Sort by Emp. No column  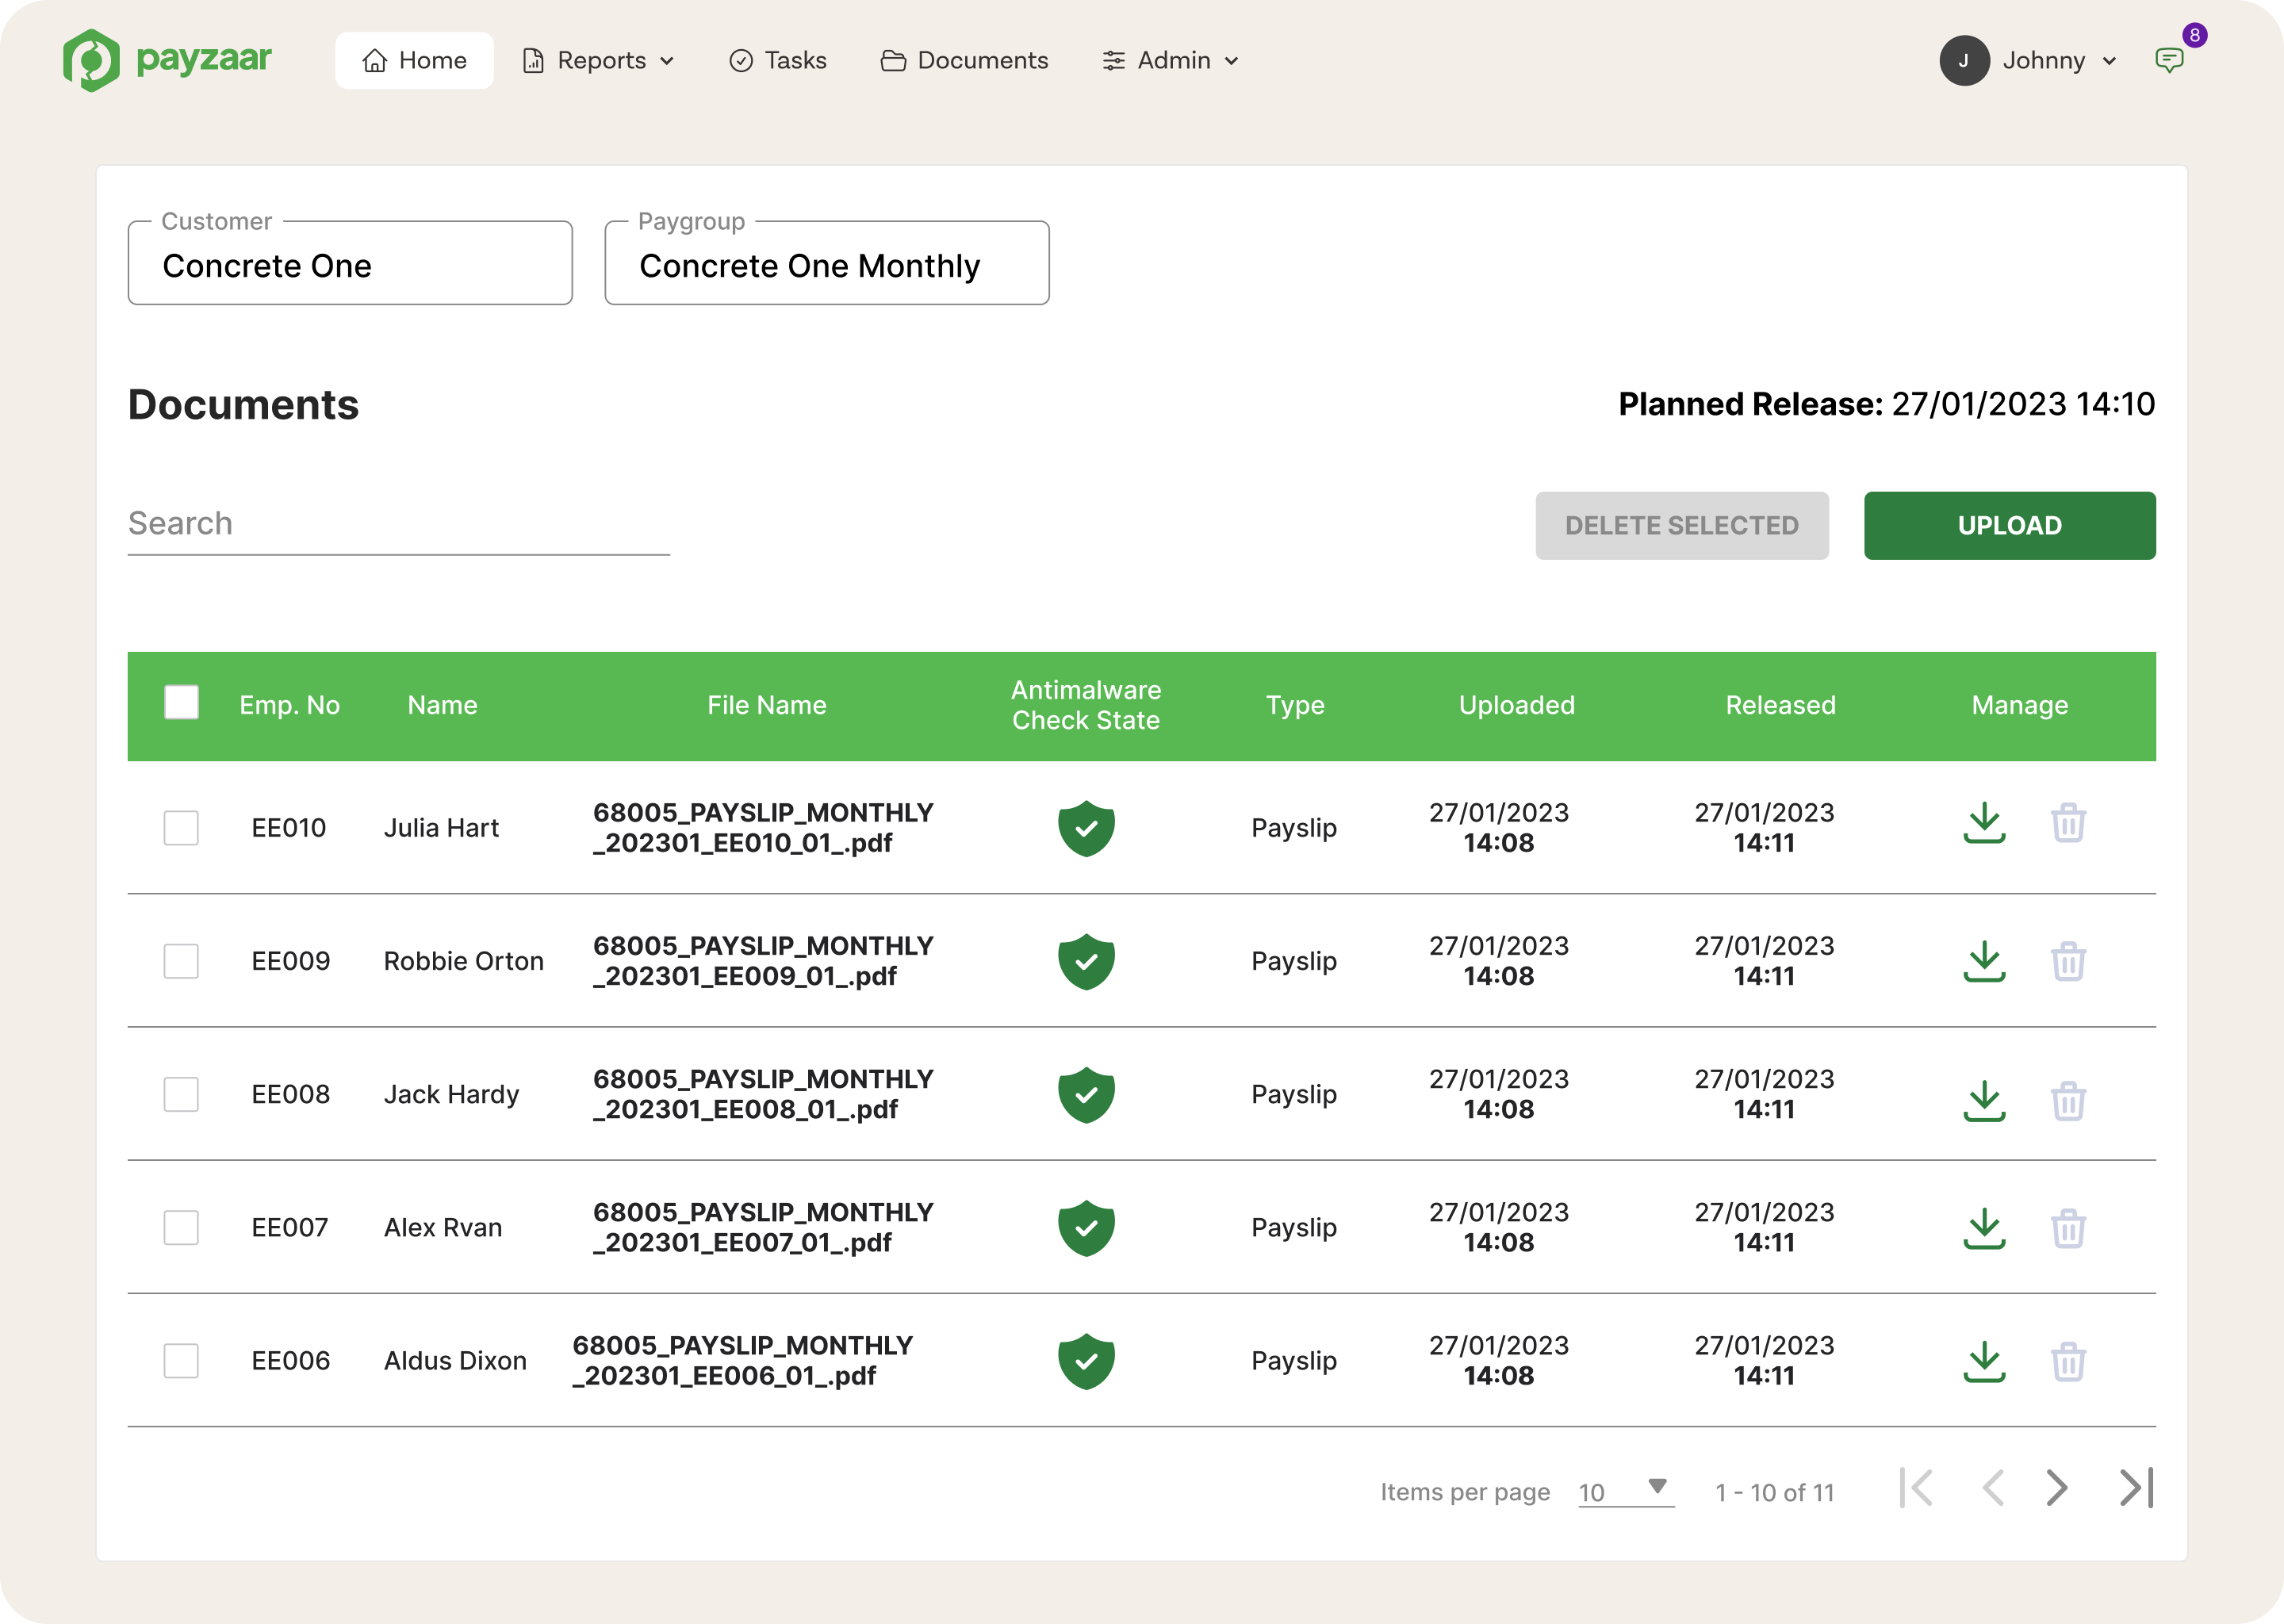coord(290,705)
